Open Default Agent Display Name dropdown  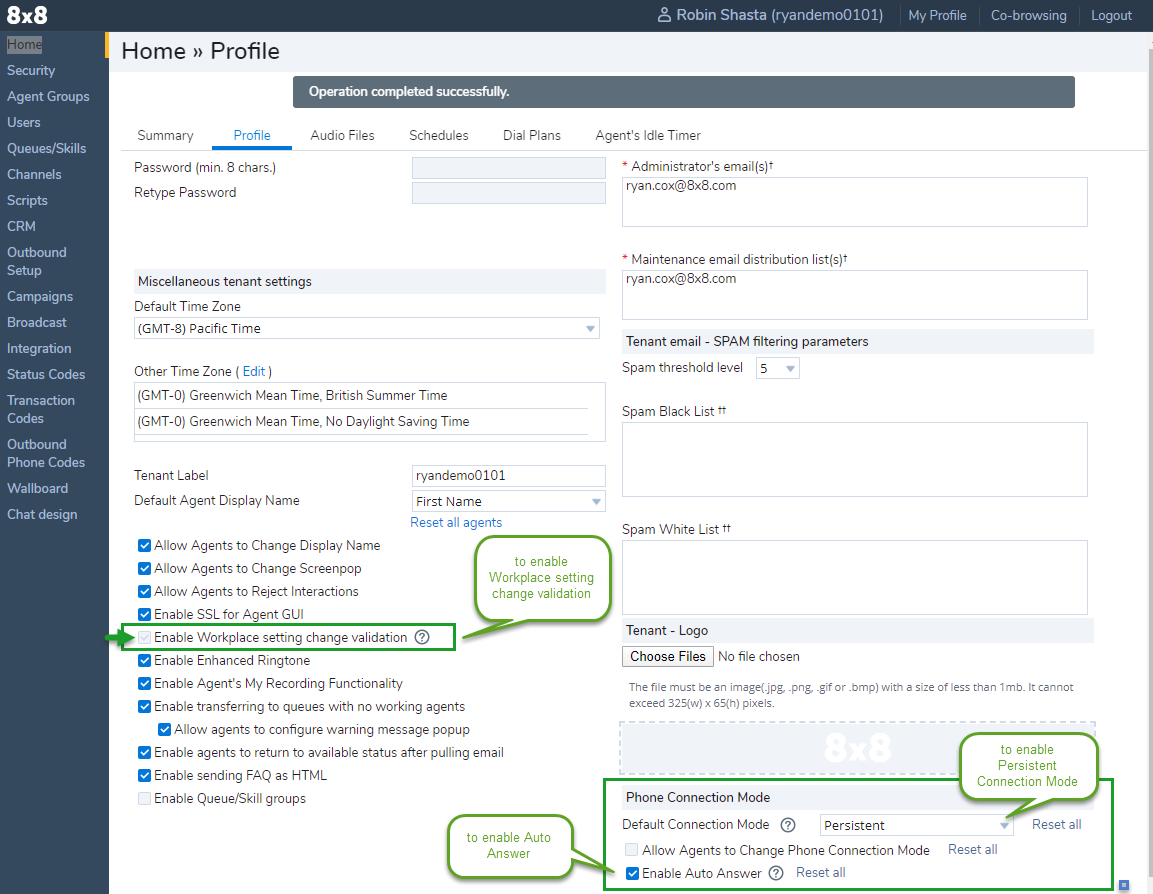pos(509,501)
